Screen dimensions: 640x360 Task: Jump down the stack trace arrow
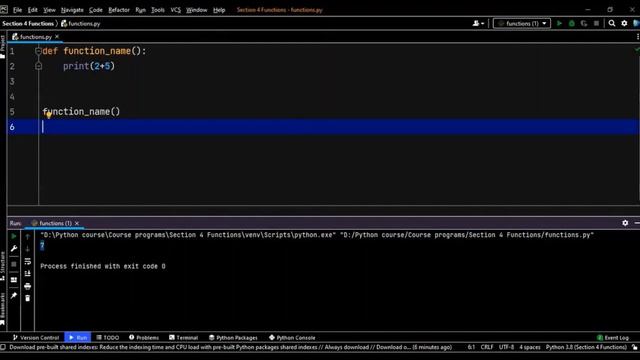[x=27, y=249]
